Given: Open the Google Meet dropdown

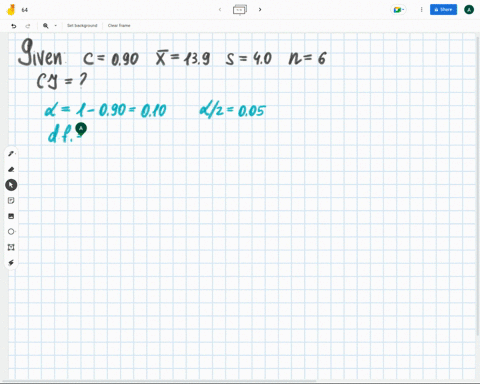Looking at the screenshot, I should 398,10.
